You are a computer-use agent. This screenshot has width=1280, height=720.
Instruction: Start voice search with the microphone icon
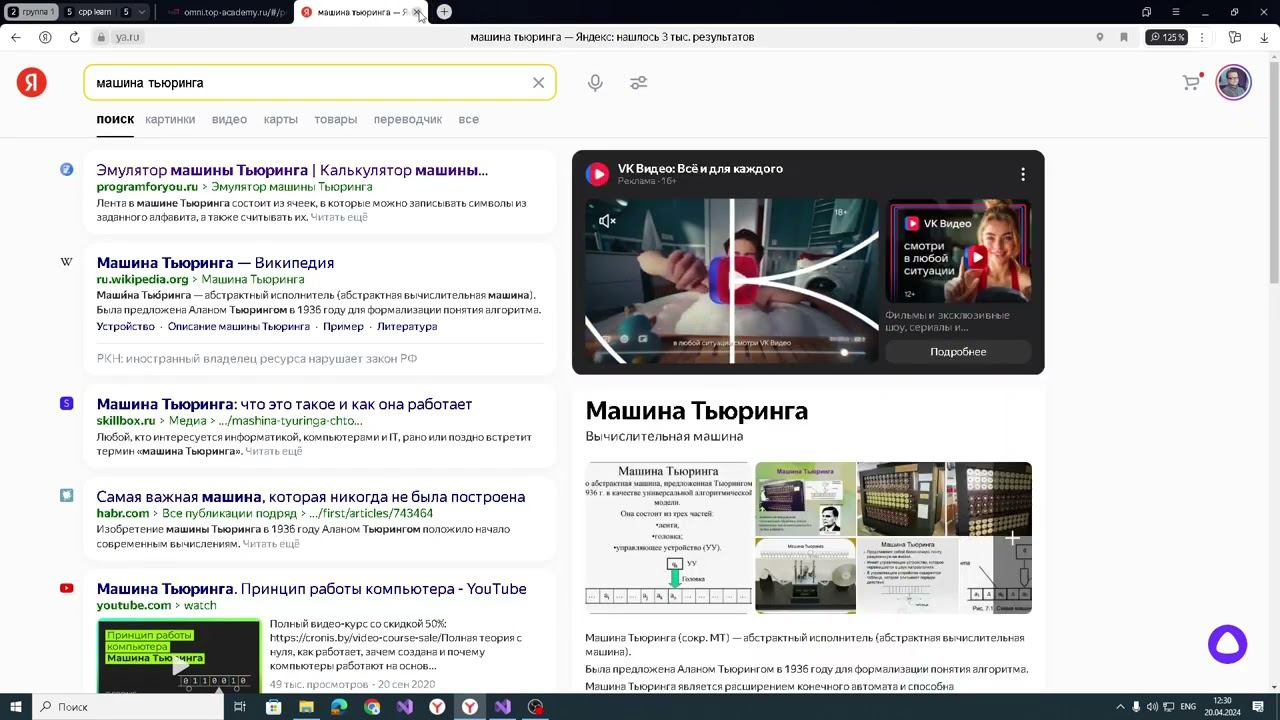[595, 83]
